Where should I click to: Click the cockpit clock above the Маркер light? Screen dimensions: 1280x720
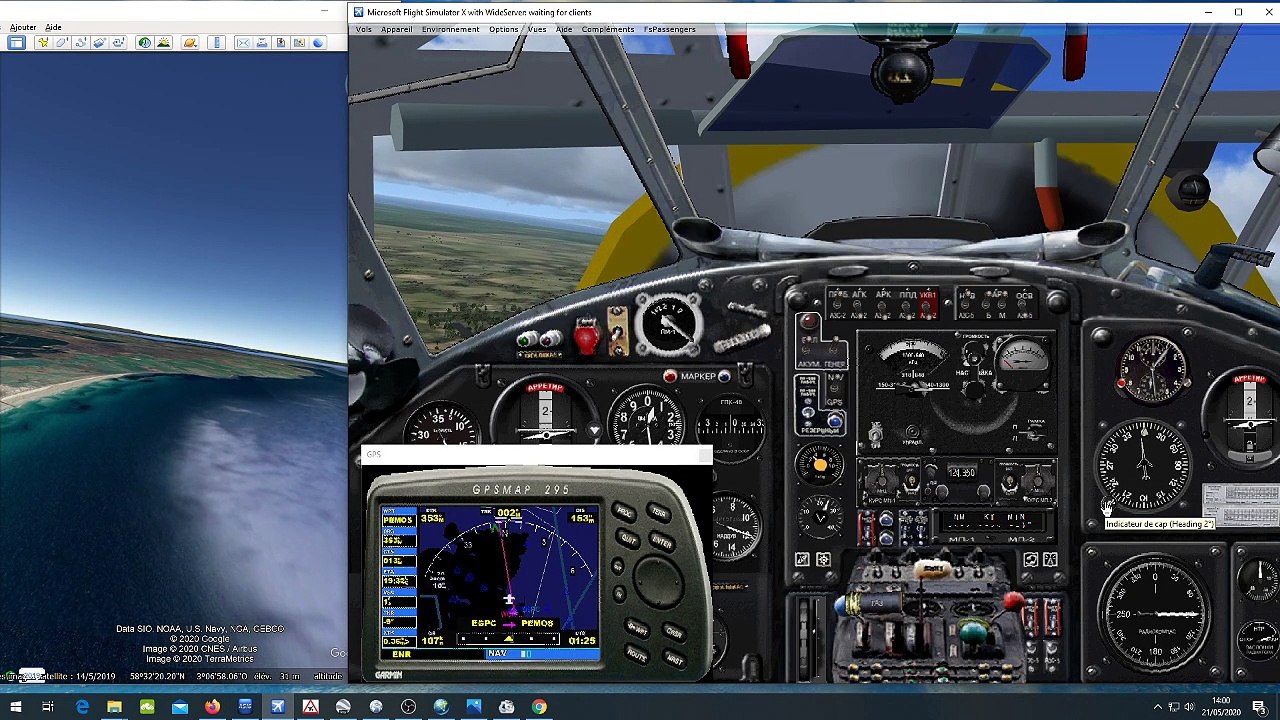point(668,324)
